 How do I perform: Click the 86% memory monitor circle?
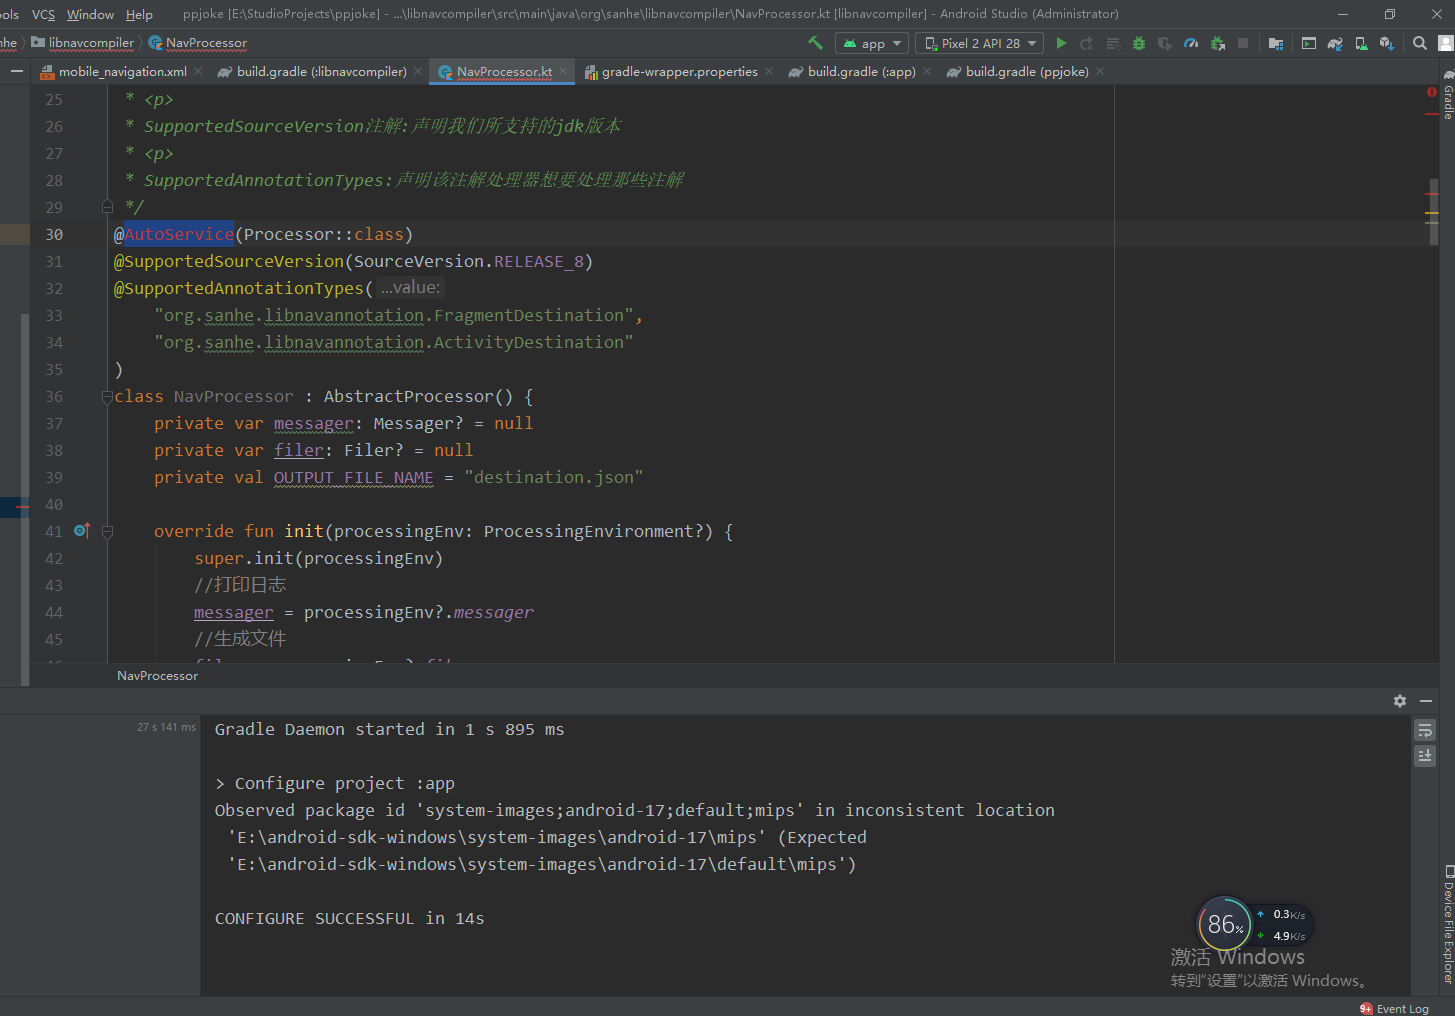[x=1225, y=924]
